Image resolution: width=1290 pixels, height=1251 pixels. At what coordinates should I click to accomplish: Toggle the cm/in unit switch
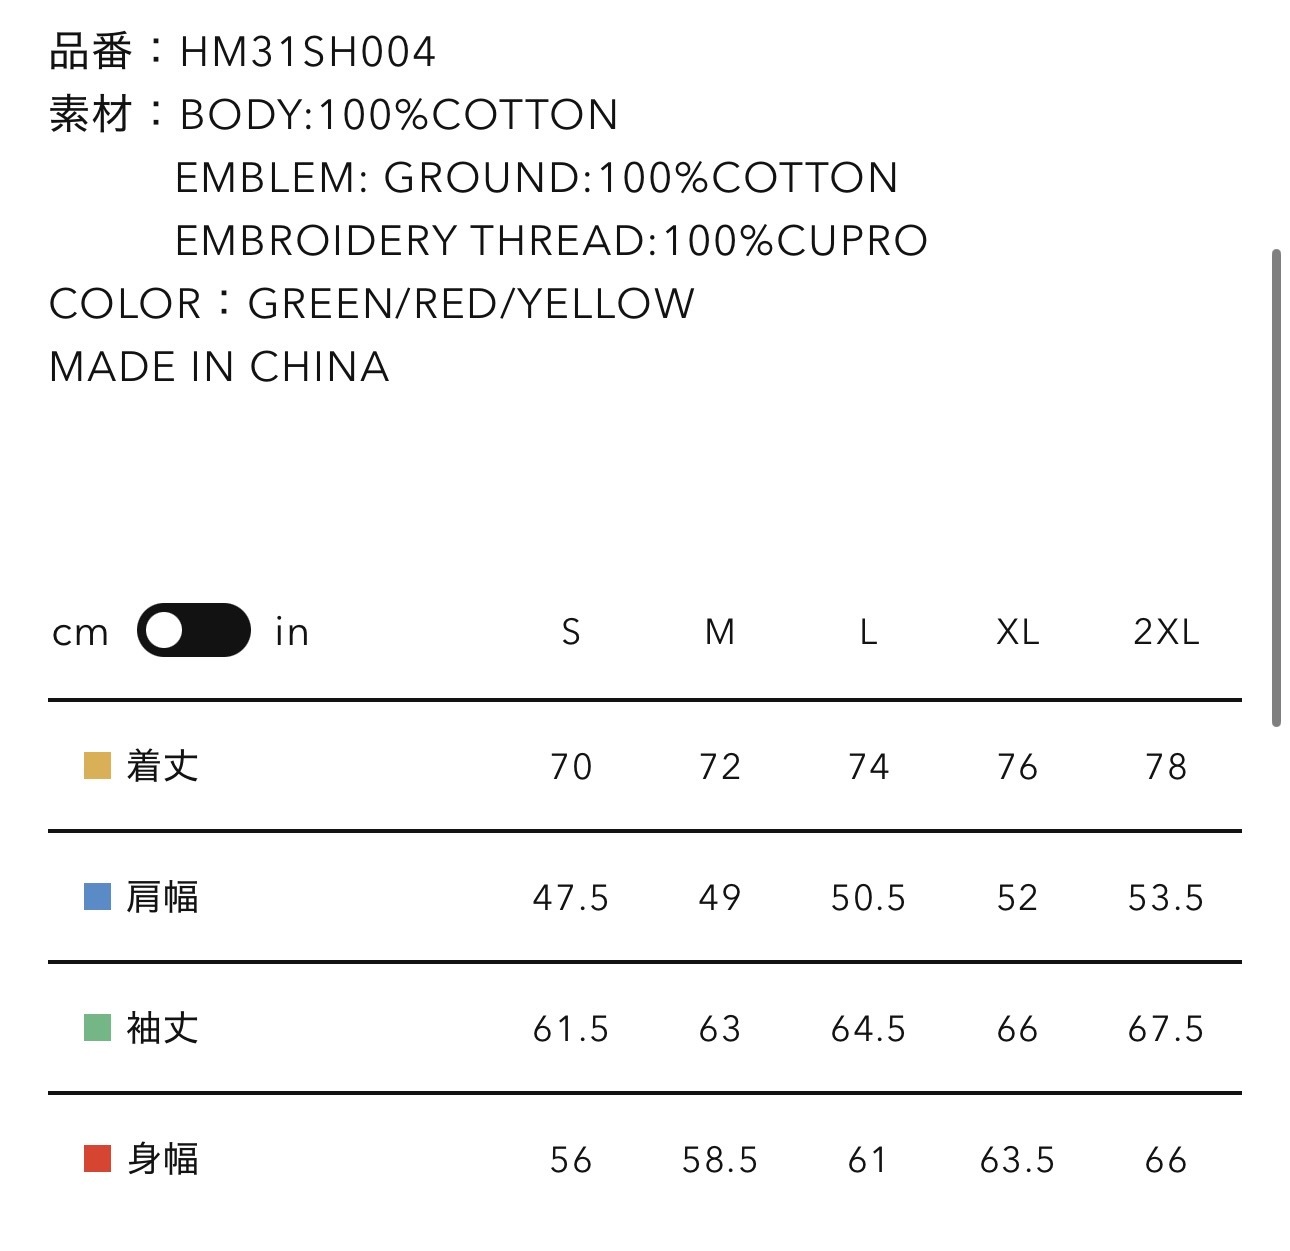(193, 631)
